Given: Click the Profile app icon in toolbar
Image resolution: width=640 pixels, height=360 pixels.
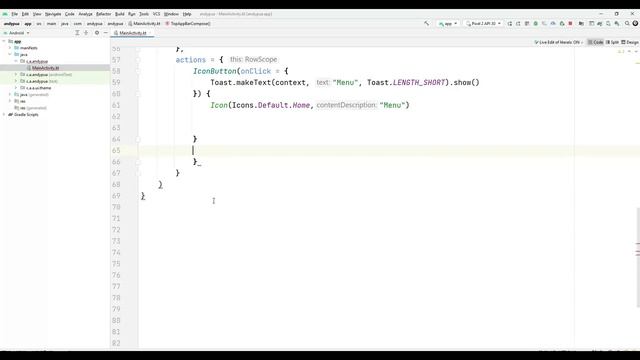Looking at the screenshot, I should tap(553, 24).
